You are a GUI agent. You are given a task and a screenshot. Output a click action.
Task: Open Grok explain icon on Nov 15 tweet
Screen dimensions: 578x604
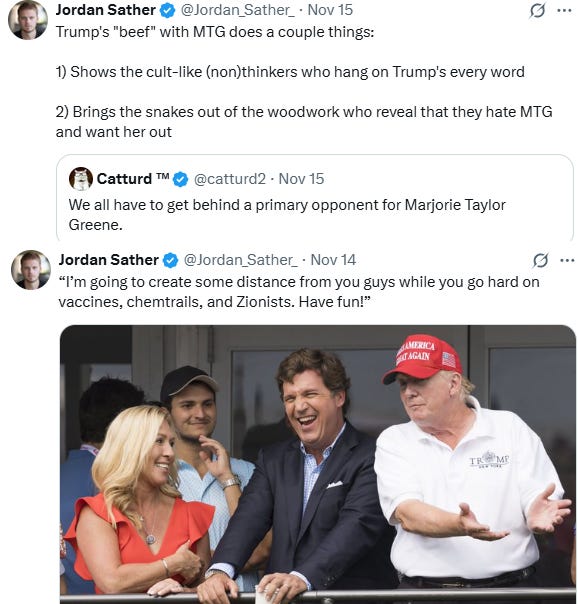click(x=537, y=11)
